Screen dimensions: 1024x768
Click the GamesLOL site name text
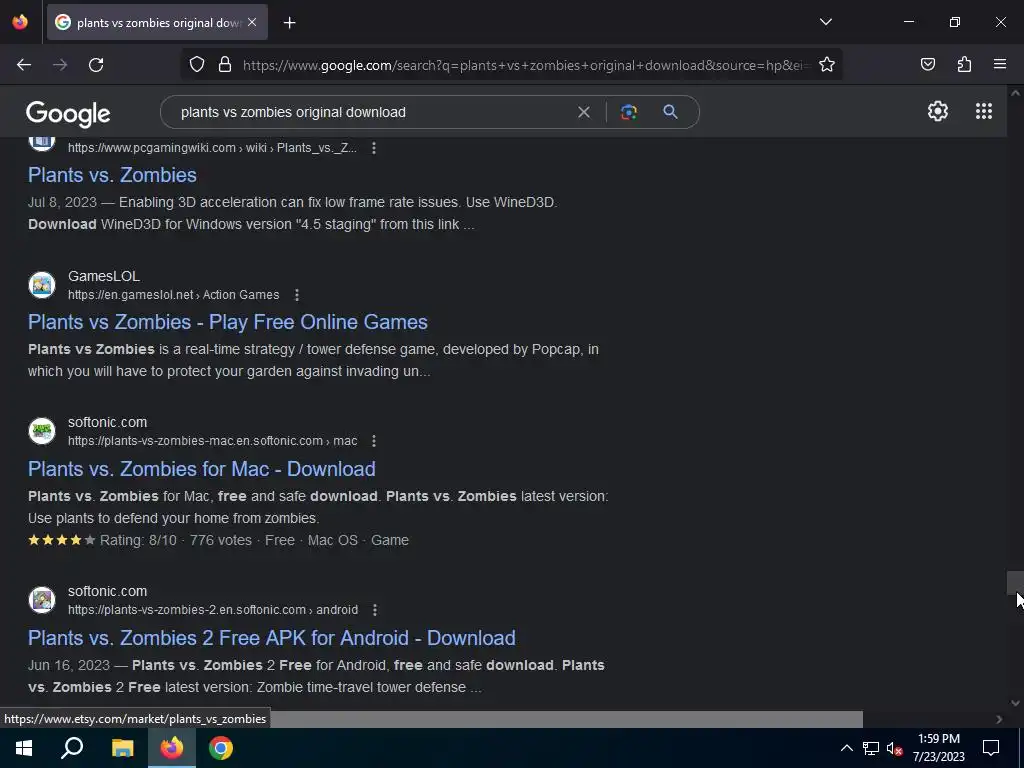coord(104,276)
